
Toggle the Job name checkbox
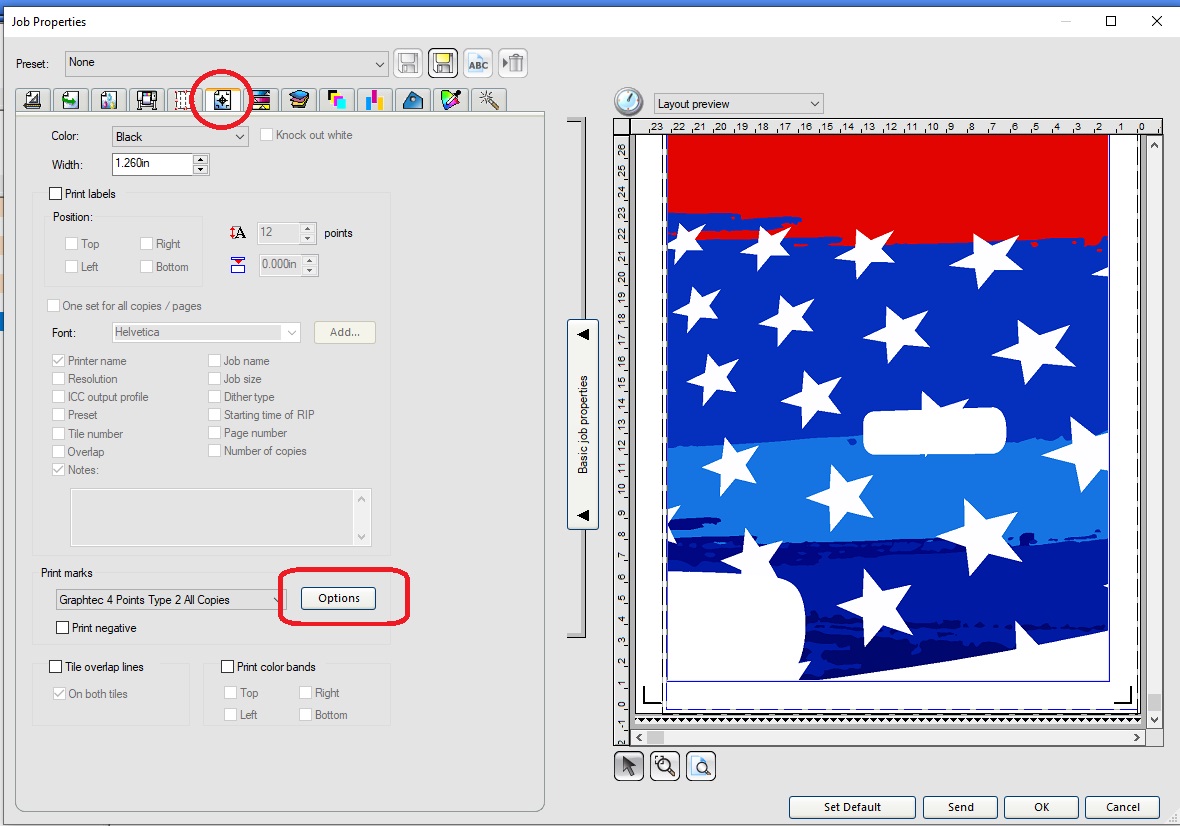click(x=214, y=360)
